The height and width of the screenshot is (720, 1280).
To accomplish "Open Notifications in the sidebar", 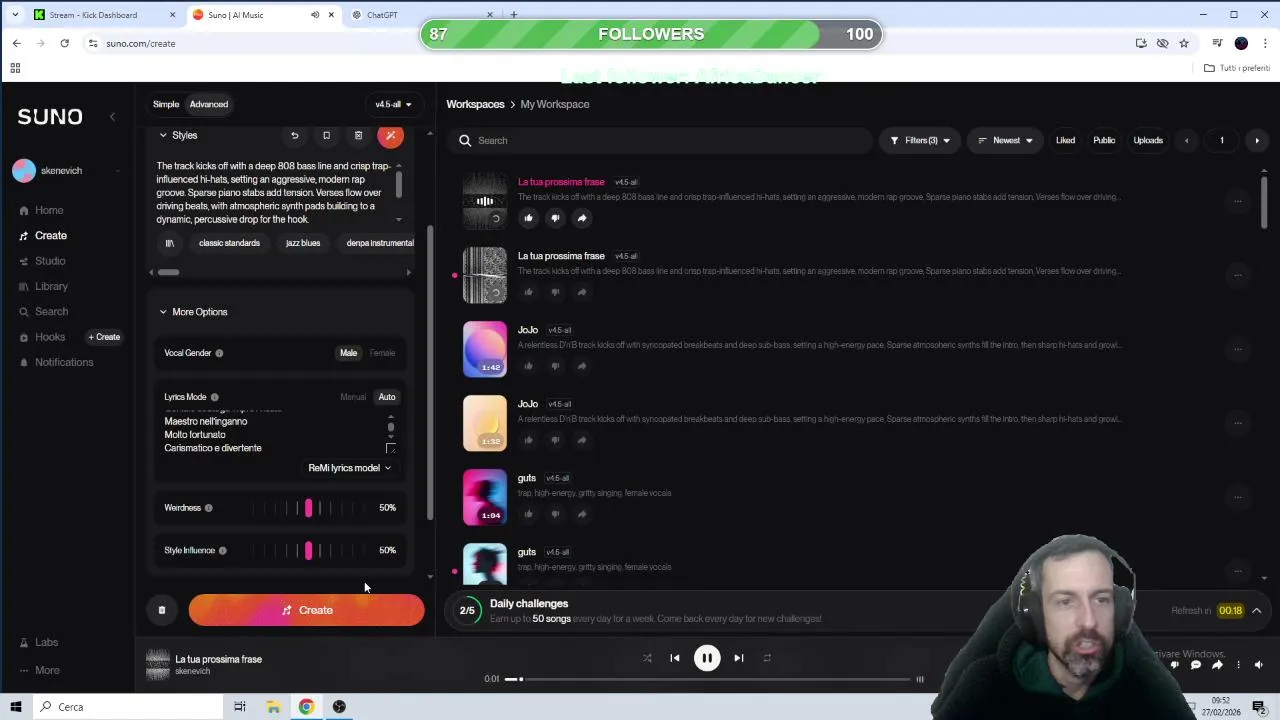I will click(56, 362).
